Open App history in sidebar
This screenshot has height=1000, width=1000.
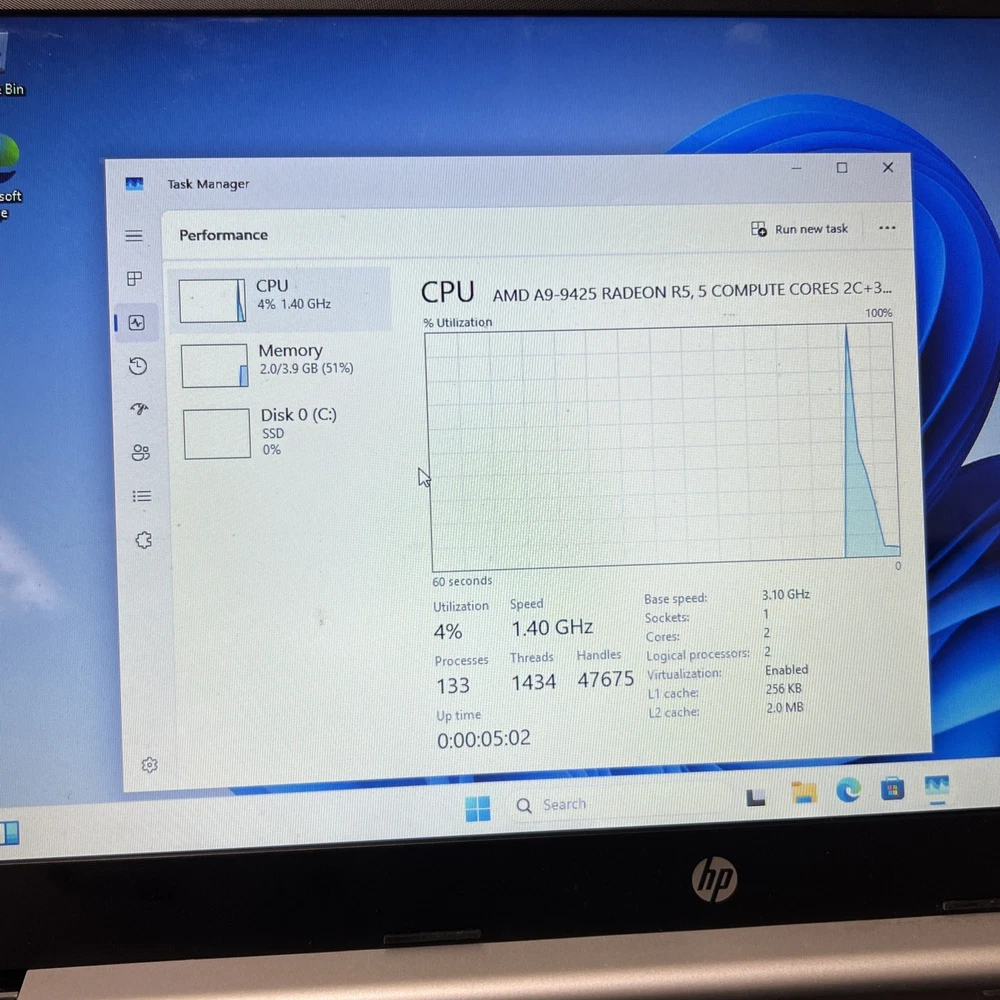coord(138,366)
